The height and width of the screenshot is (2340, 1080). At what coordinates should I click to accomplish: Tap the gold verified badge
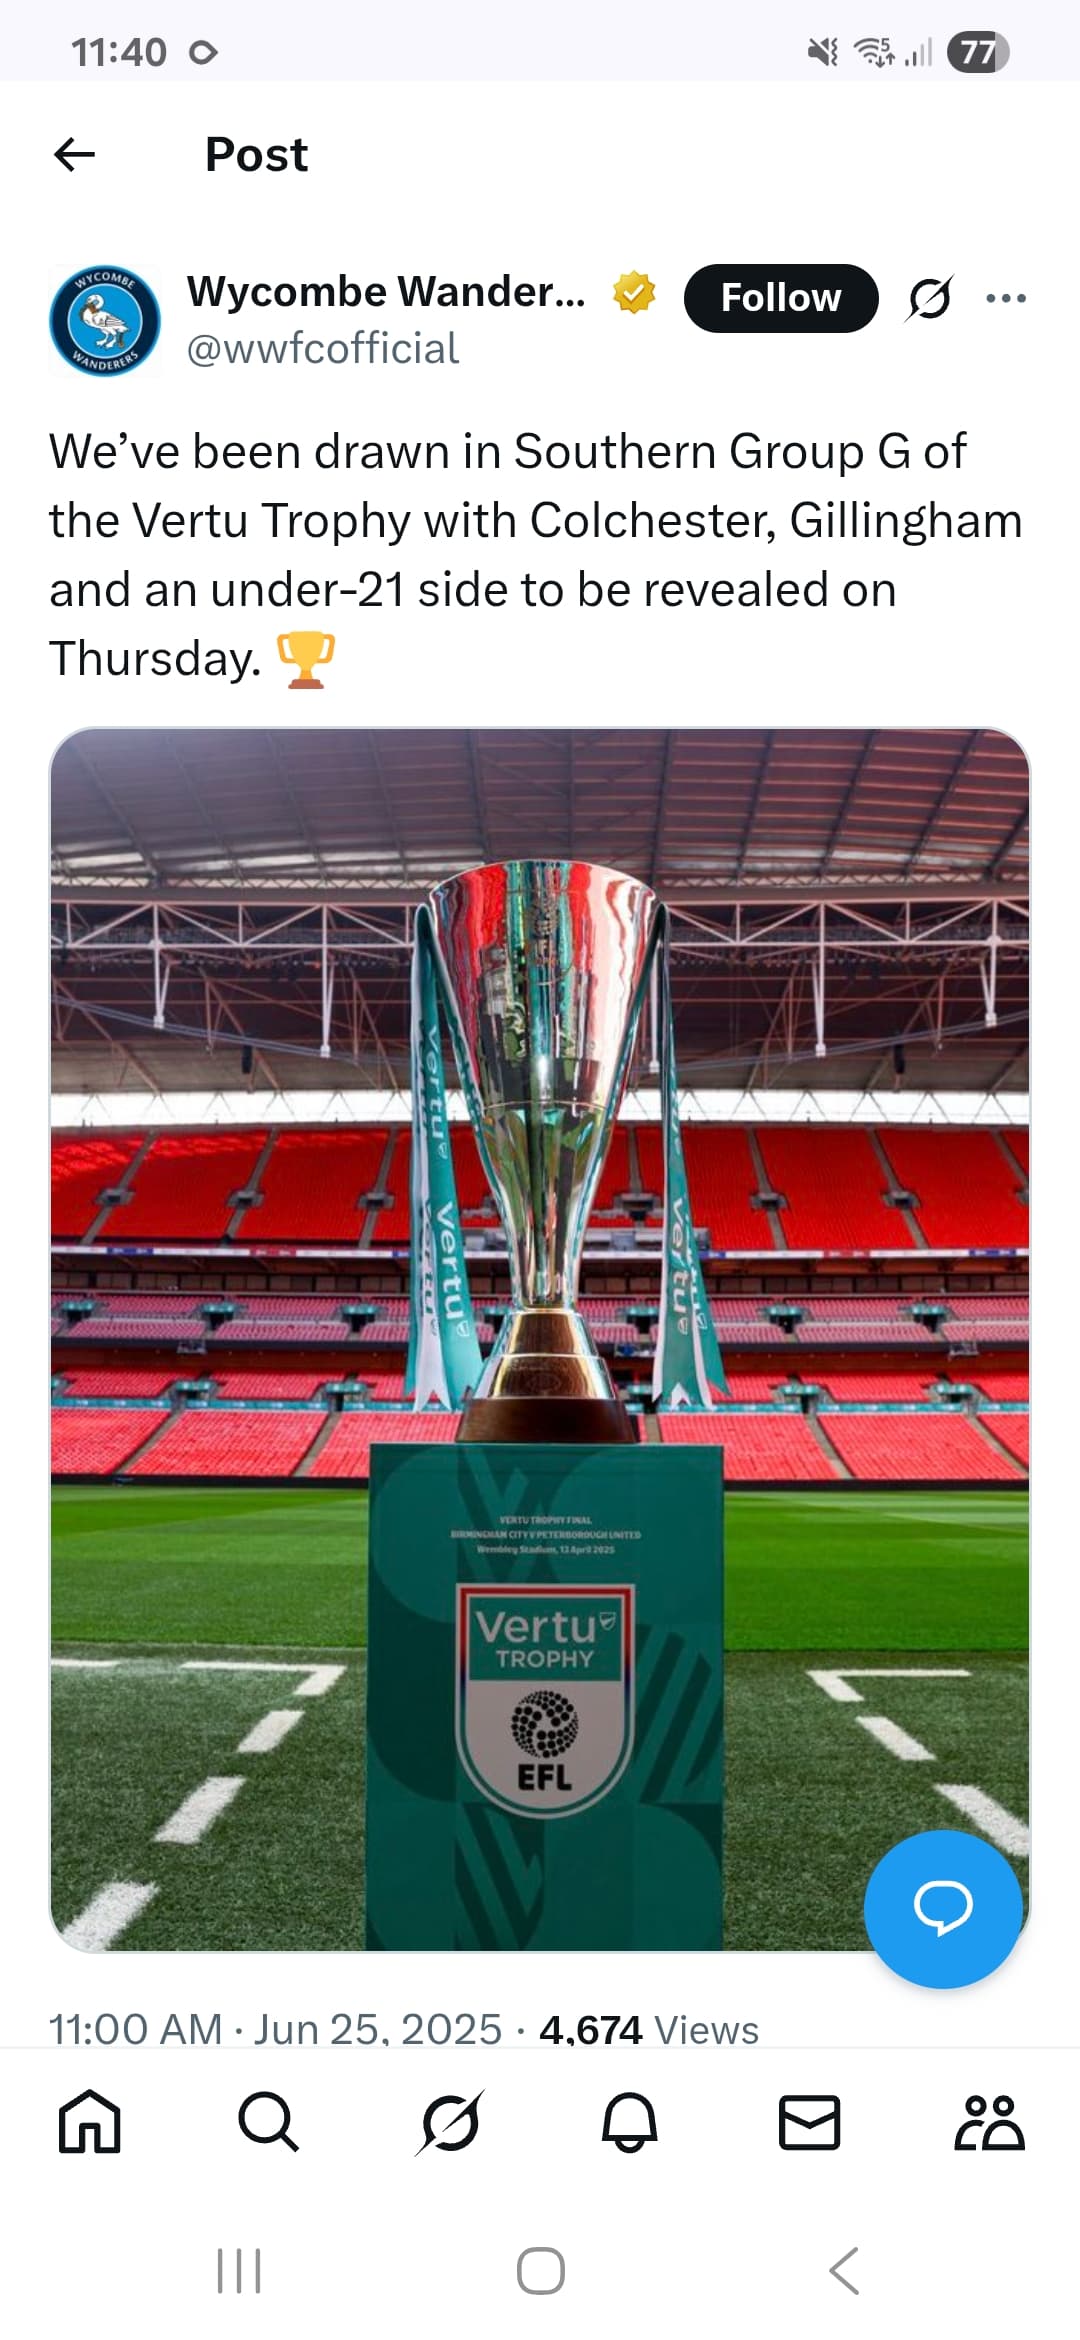click(x=634, y=292)
